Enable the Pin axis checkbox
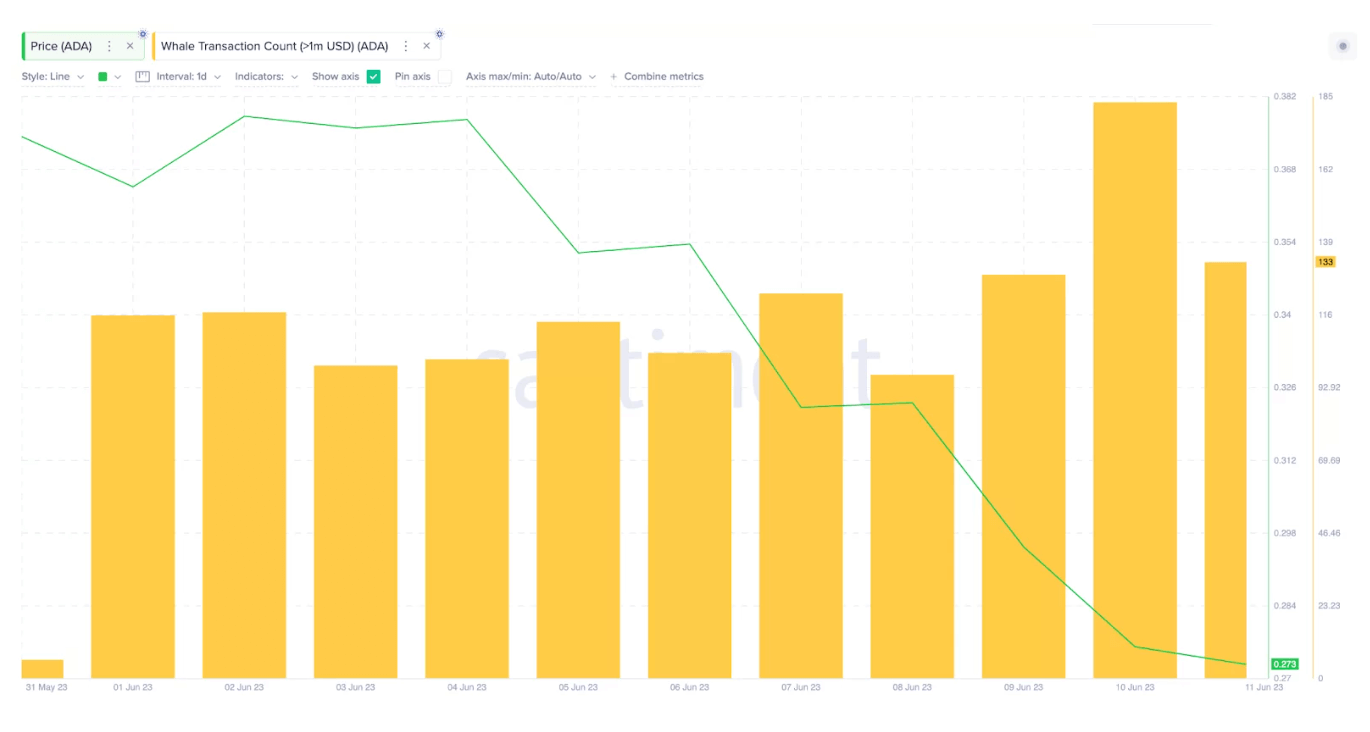Screen dimensions: 1370x732 point(444,76)
